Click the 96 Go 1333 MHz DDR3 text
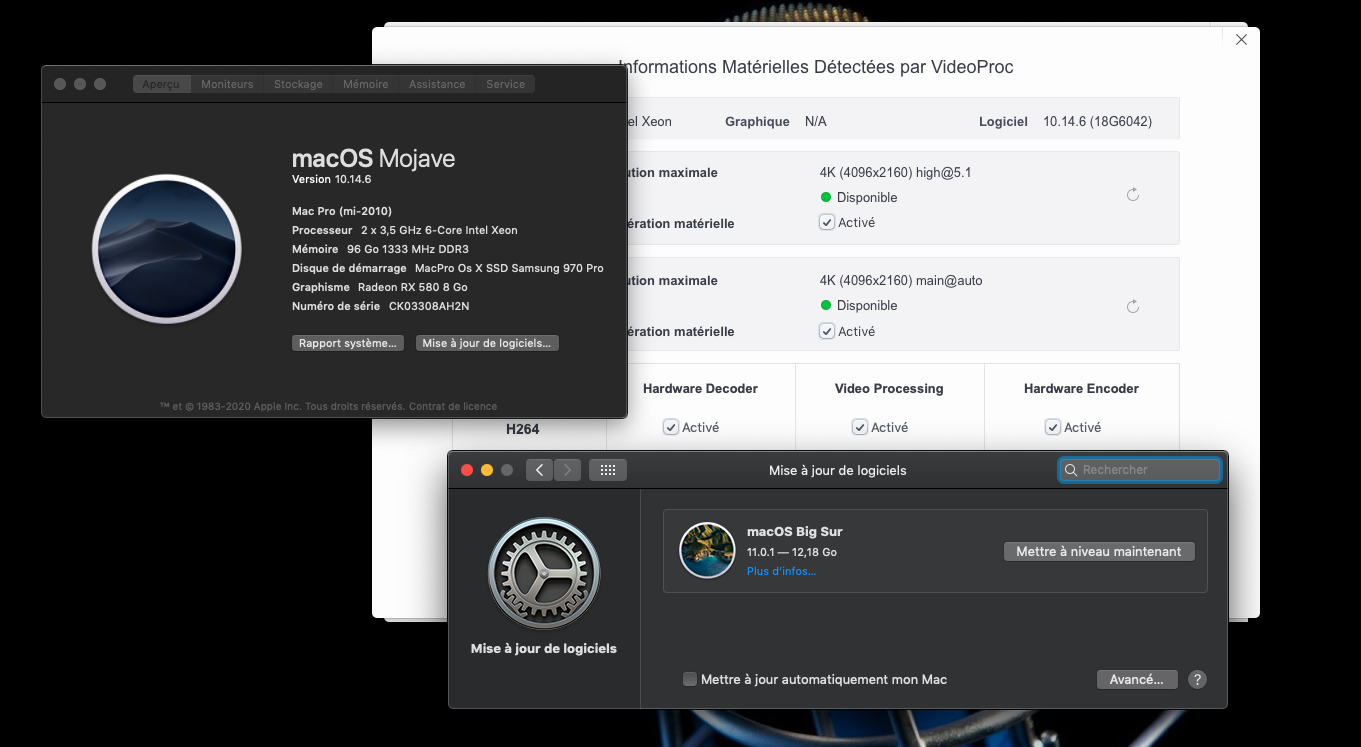The width and height of the screenshot is (1361, 747). (x=408, y=249)
